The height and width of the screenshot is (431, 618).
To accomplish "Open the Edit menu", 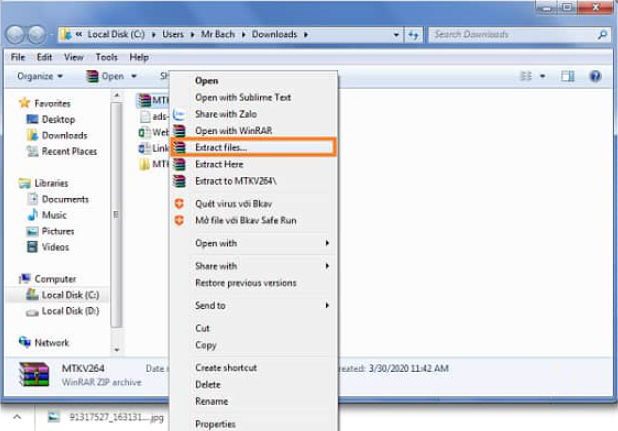I will pyautogui.click(x=44, y=57).
